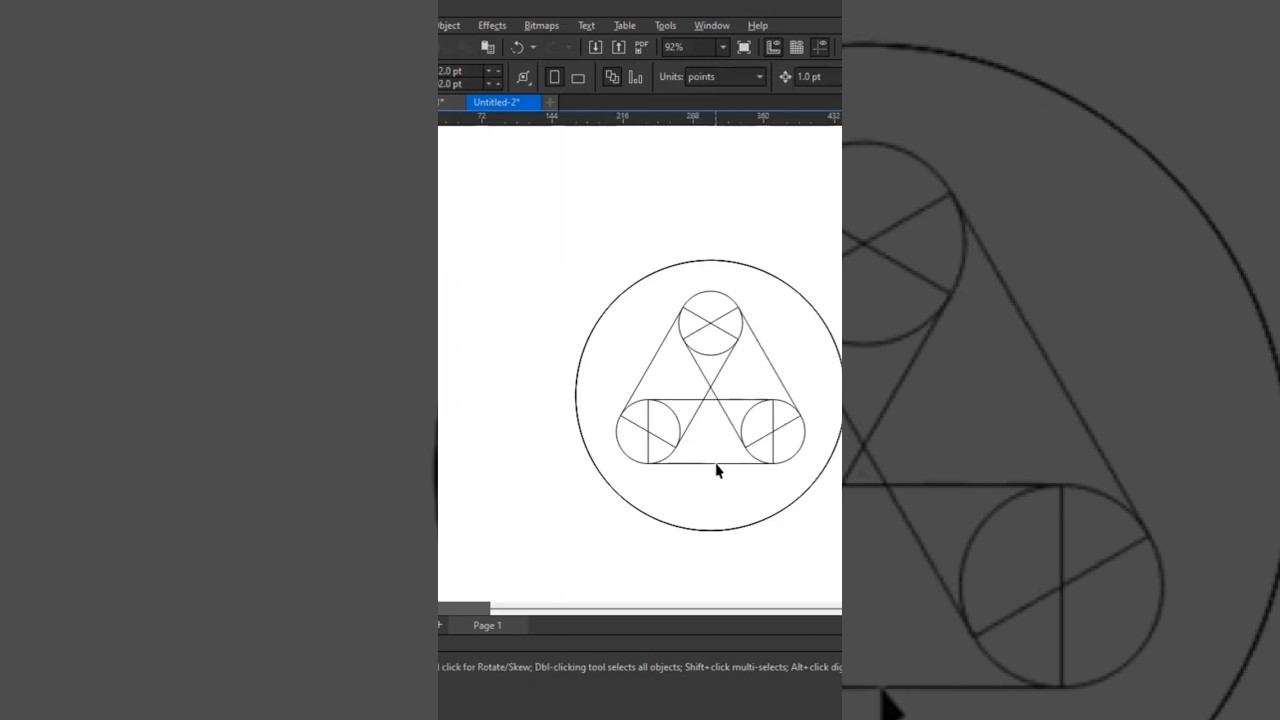Click the upper 2.0 pt size field
This screenshot has width=1280, height=720.
pos(460,71)
